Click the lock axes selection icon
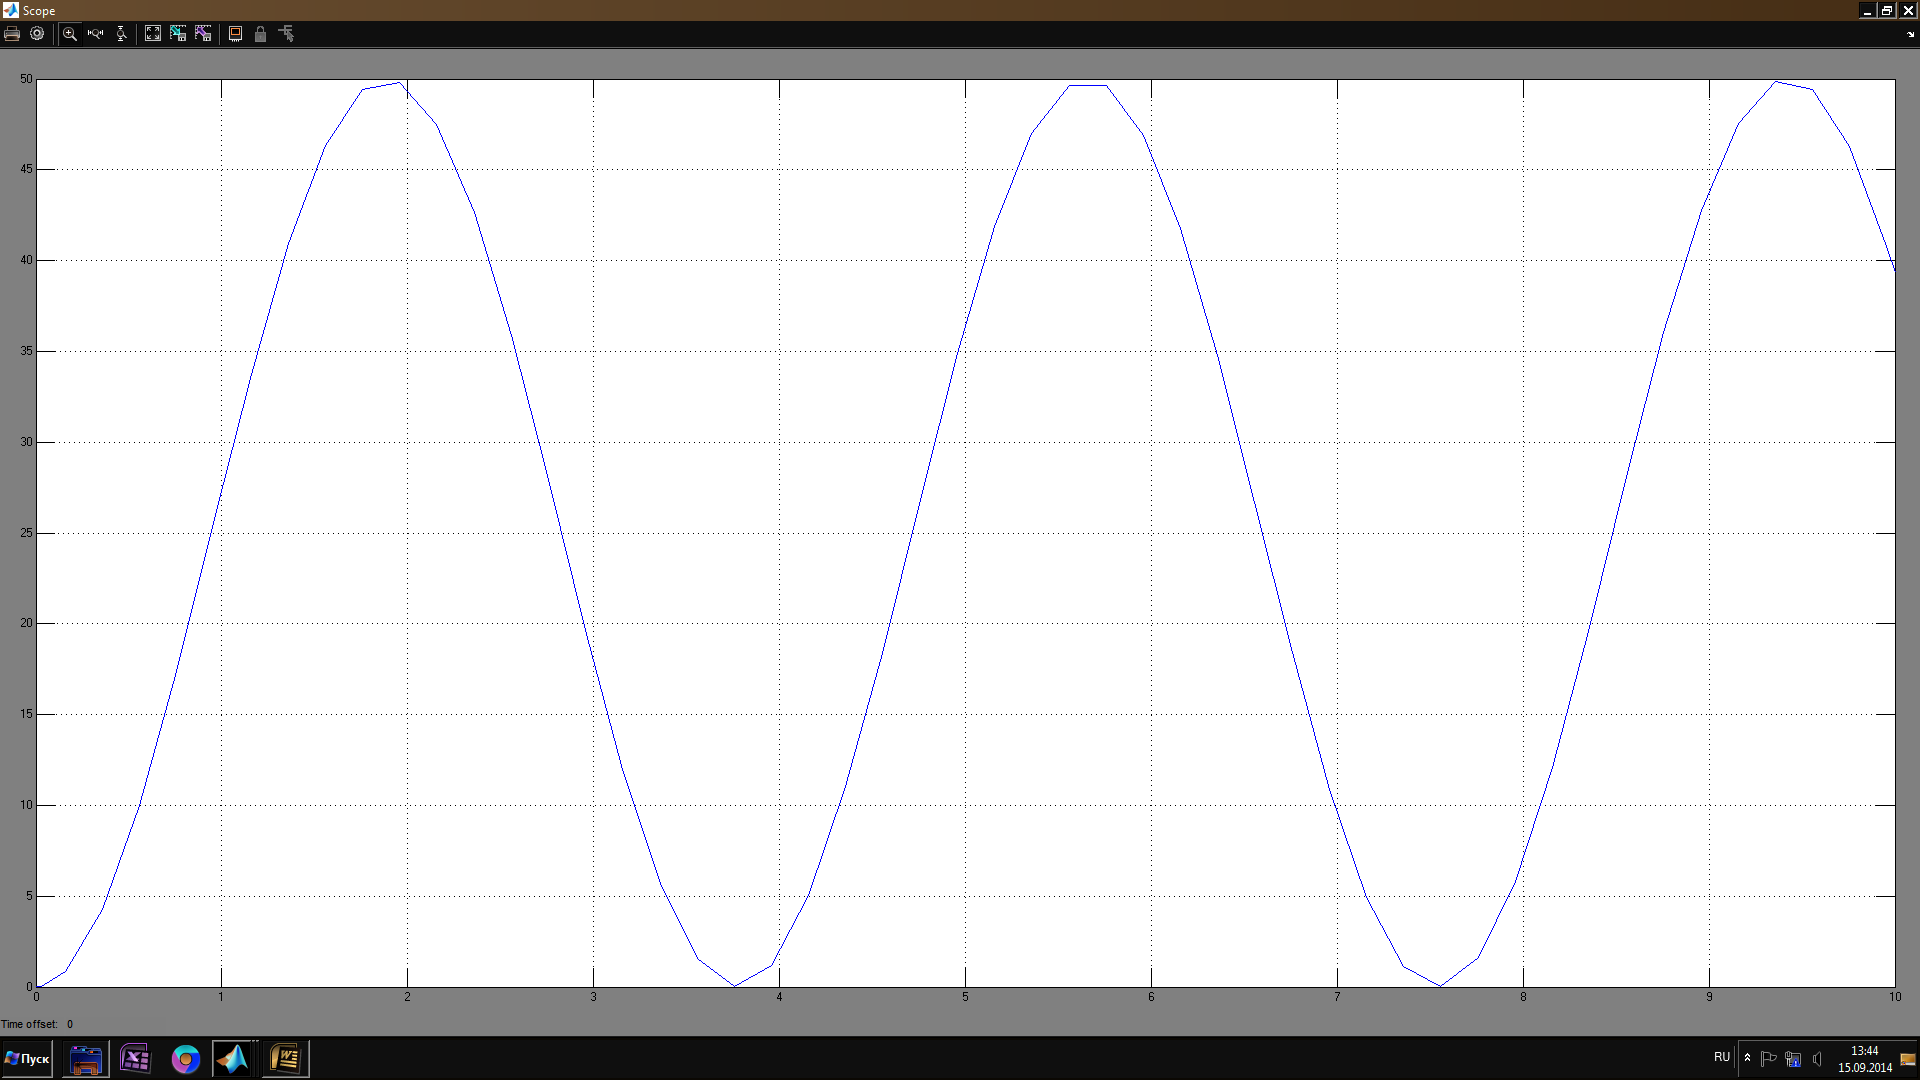 tap(260, 34)
